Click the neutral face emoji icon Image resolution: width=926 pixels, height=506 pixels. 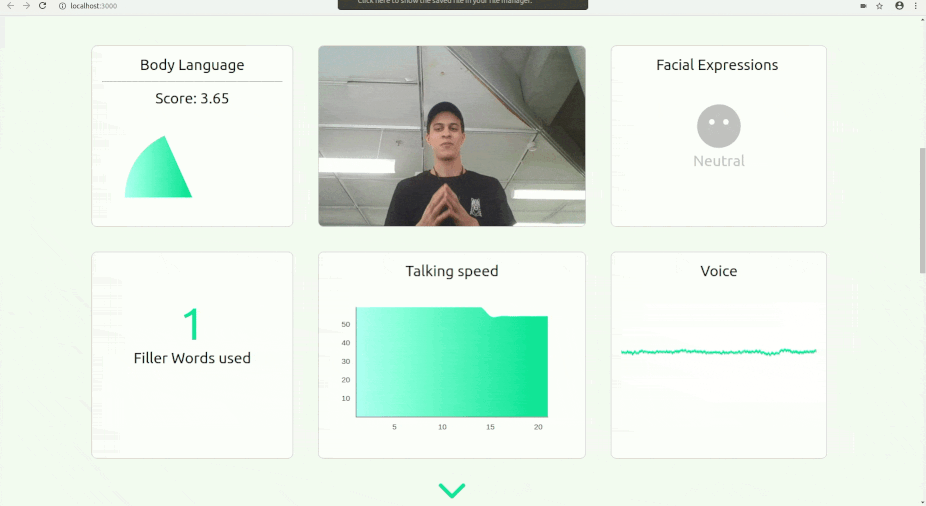click(x=718, y=126)
